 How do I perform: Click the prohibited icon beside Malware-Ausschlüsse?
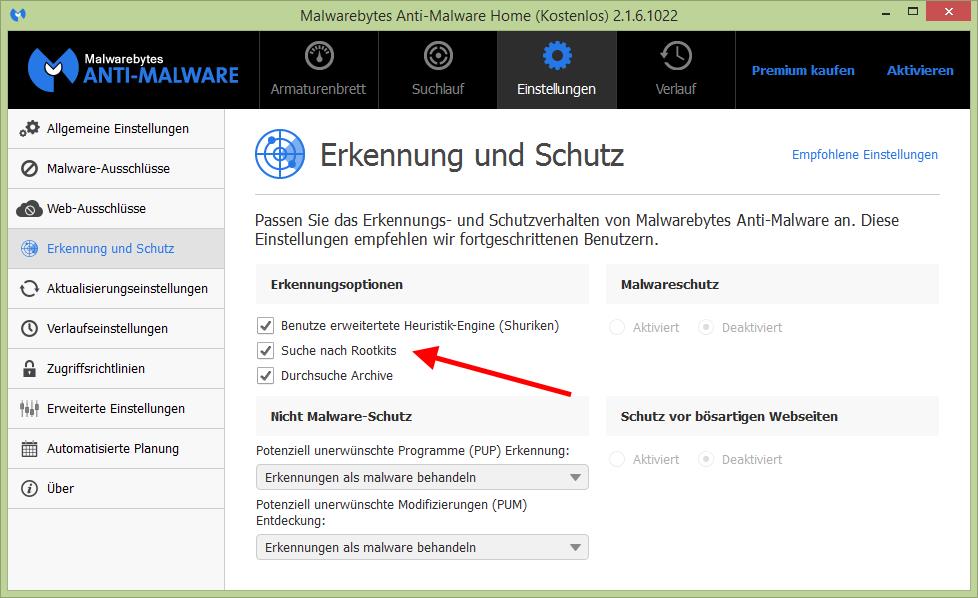click(x=29, y=168)
